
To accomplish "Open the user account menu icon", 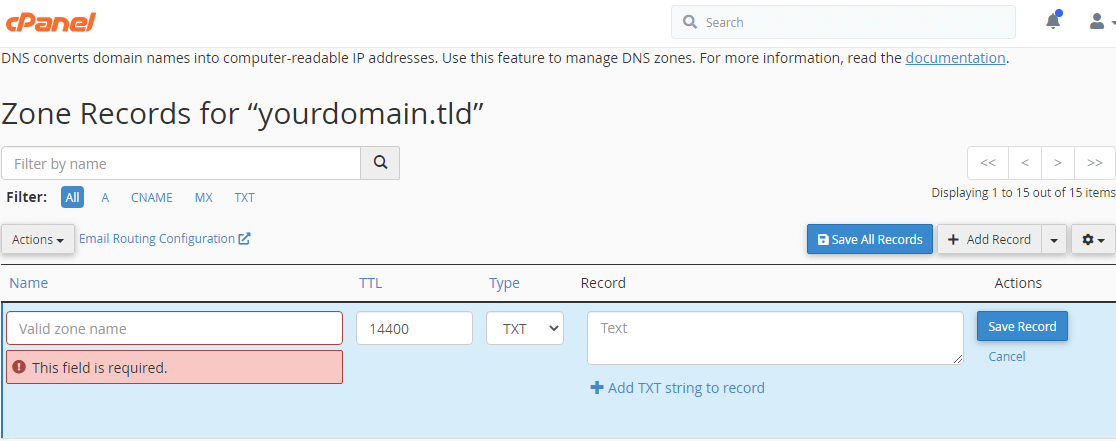I will coord(1100,21).
